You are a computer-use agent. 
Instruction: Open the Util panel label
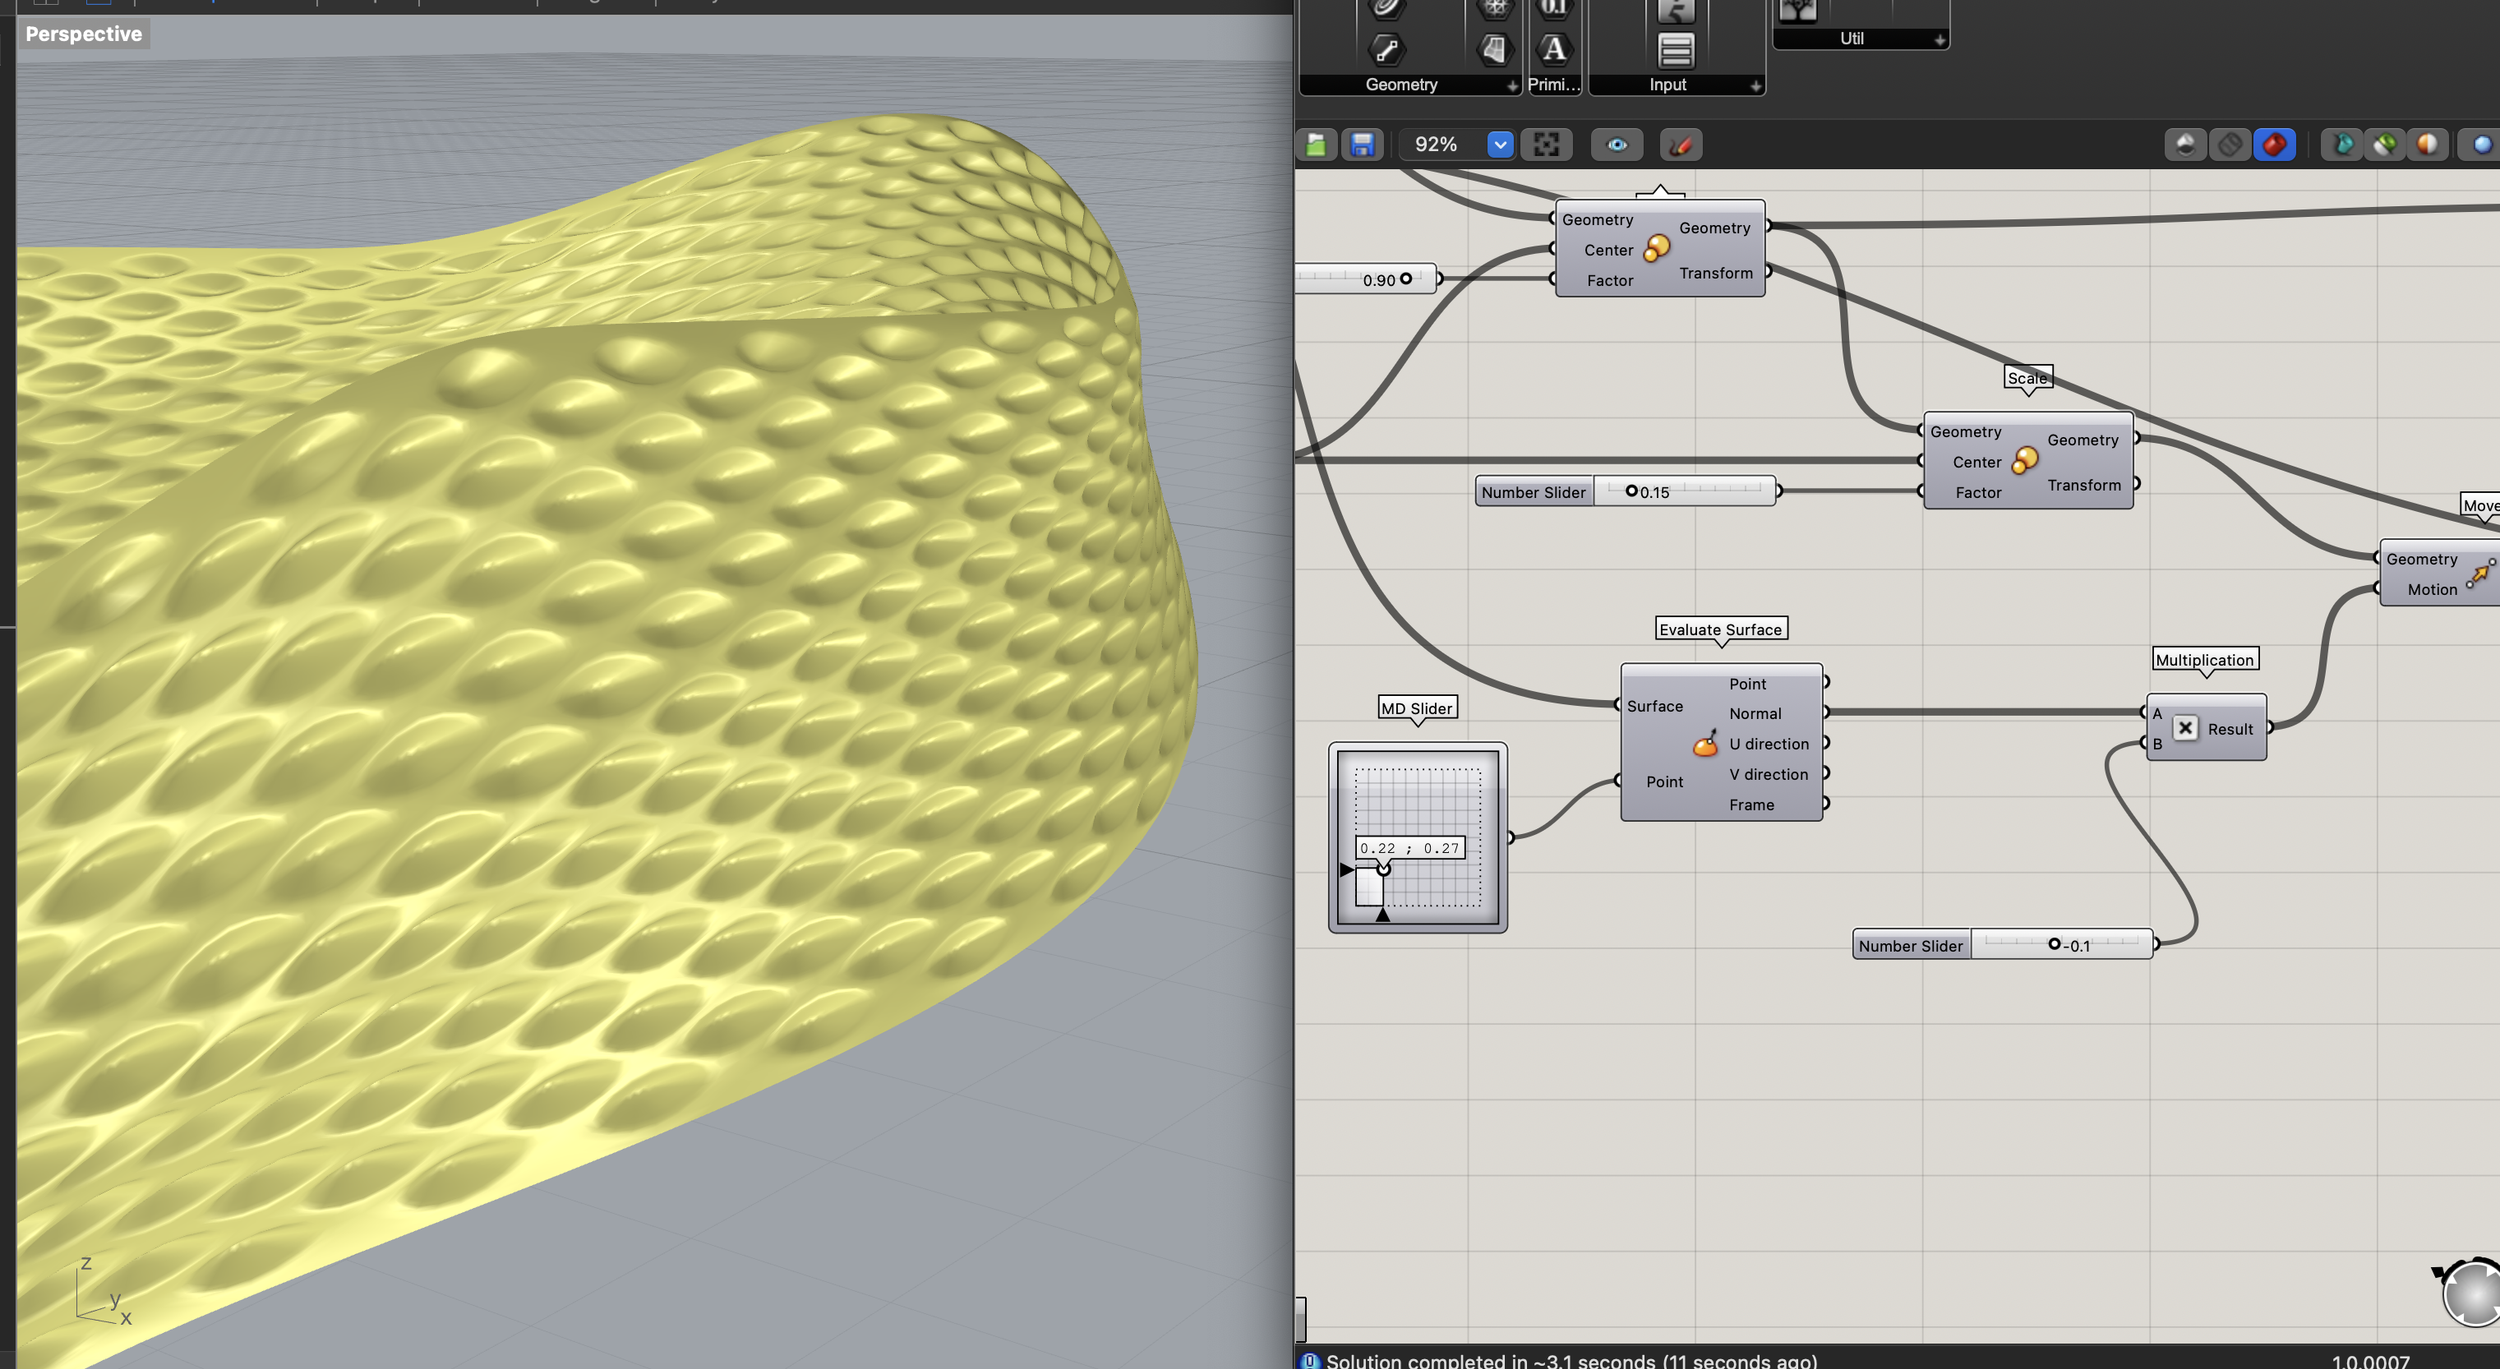(1852, 39)
